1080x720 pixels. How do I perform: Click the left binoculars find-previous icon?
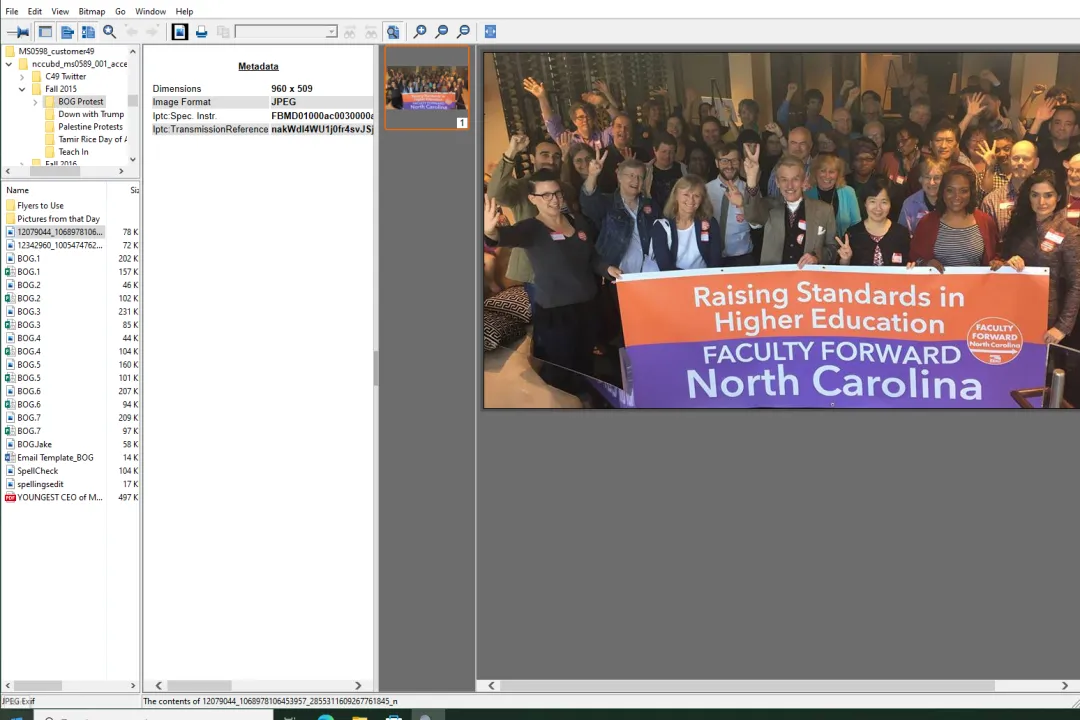click(x=350, y=32)
